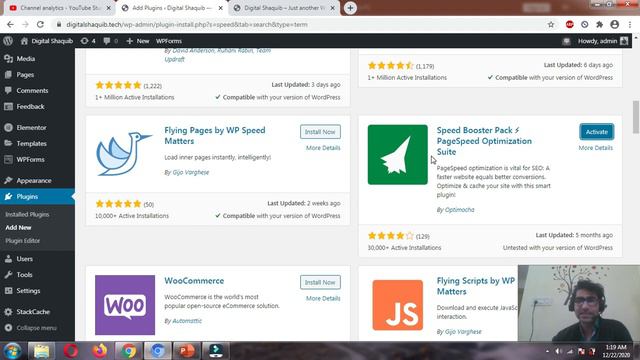The height and width of the screenshot is (360, 640).
Task: Open the New content menu
Action: 138,41
